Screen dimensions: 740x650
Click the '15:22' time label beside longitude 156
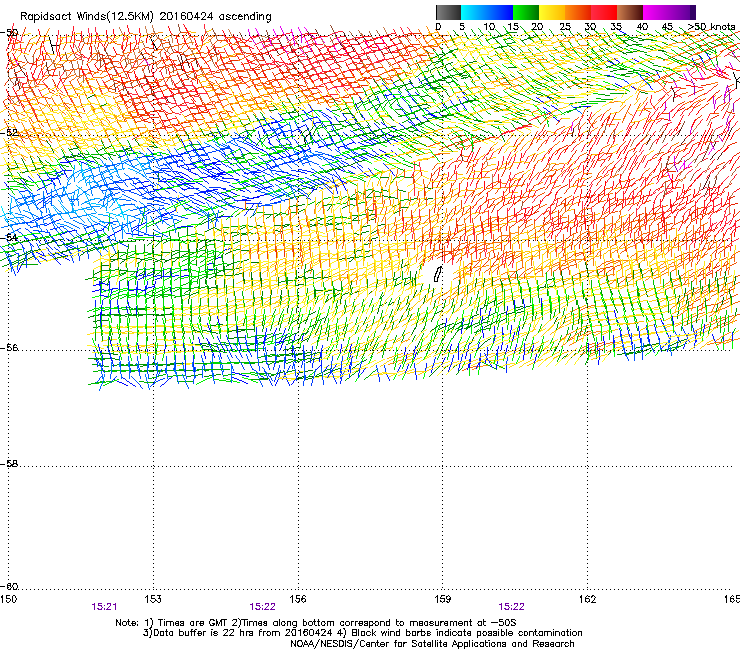pyautogui.click(x=262, y=607)
